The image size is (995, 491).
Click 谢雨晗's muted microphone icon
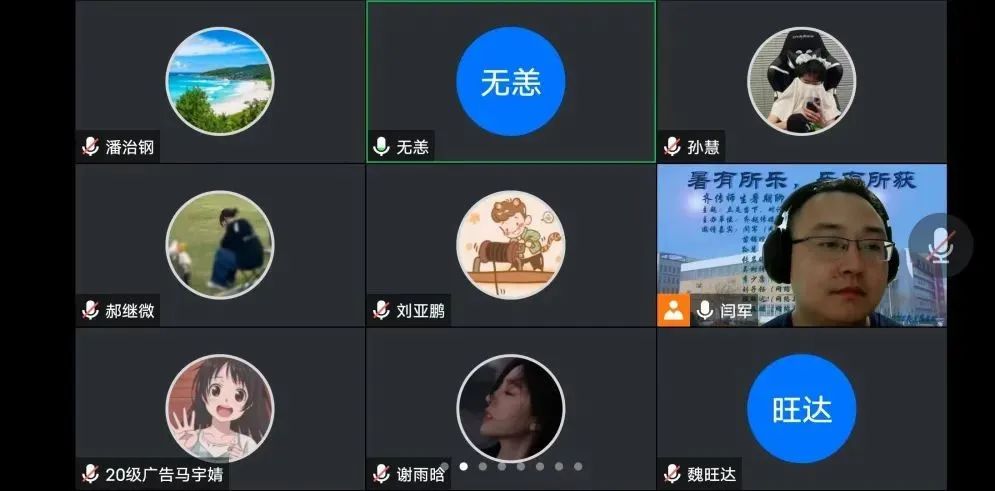tap(381, 474)
